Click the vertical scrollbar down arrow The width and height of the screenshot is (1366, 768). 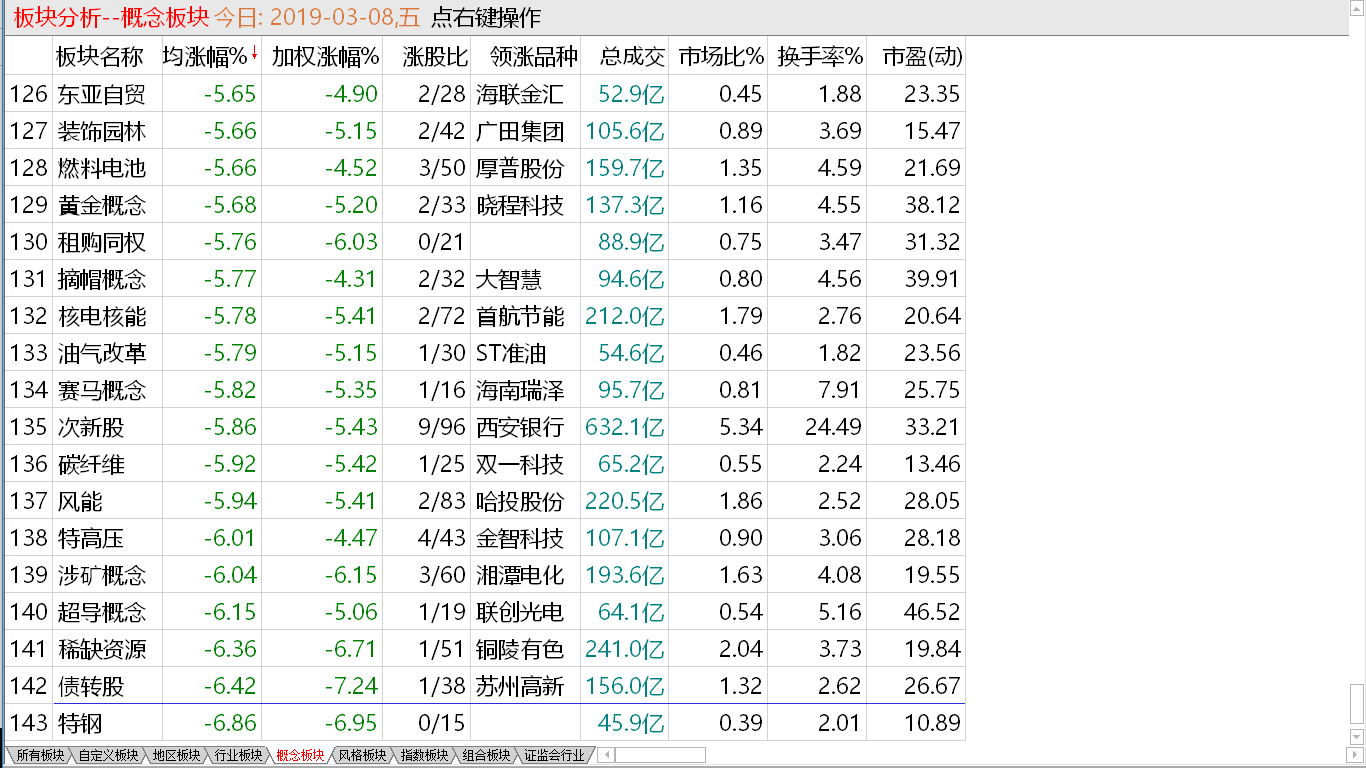coord(1357,738)
